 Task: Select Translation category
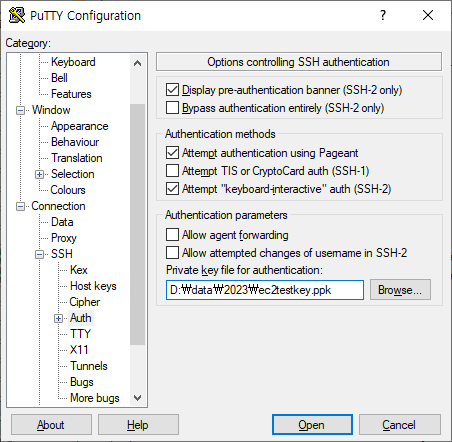click(77, 158)
